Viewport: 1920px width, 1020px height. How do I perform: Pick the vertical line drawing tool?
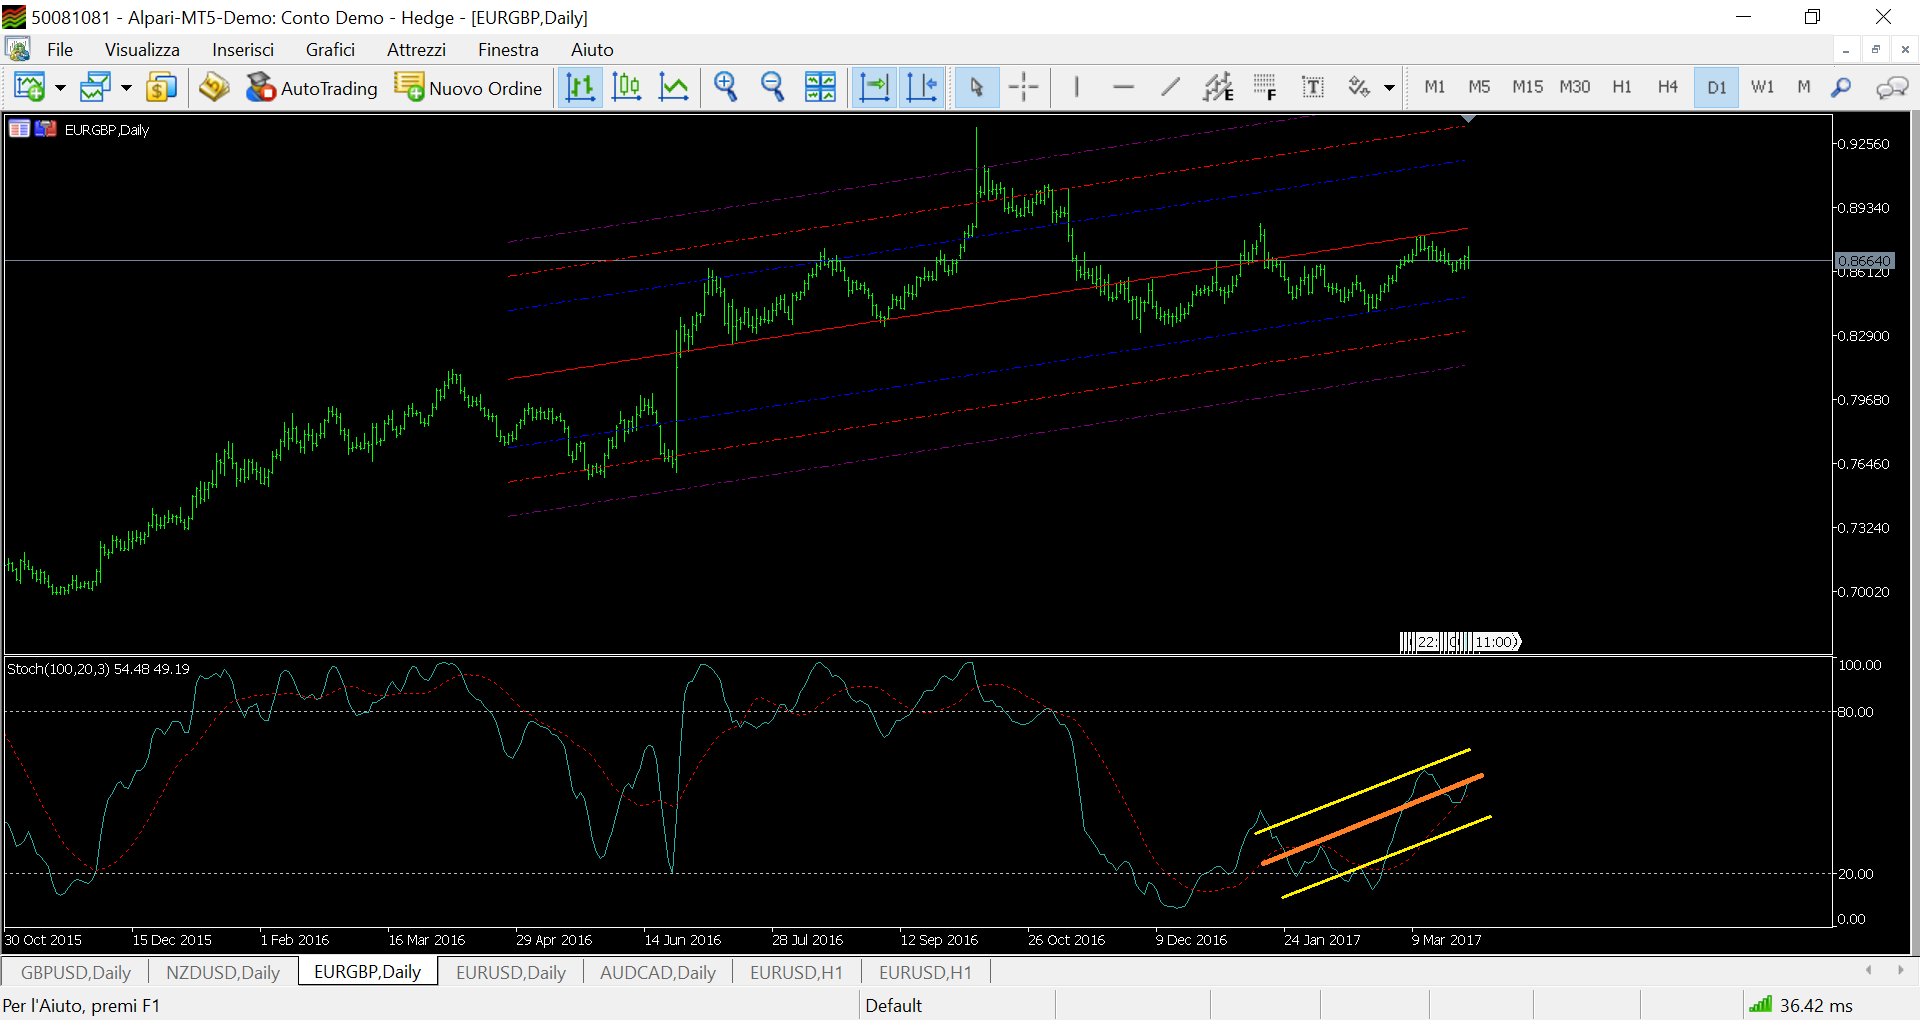tap(1076, 88)
